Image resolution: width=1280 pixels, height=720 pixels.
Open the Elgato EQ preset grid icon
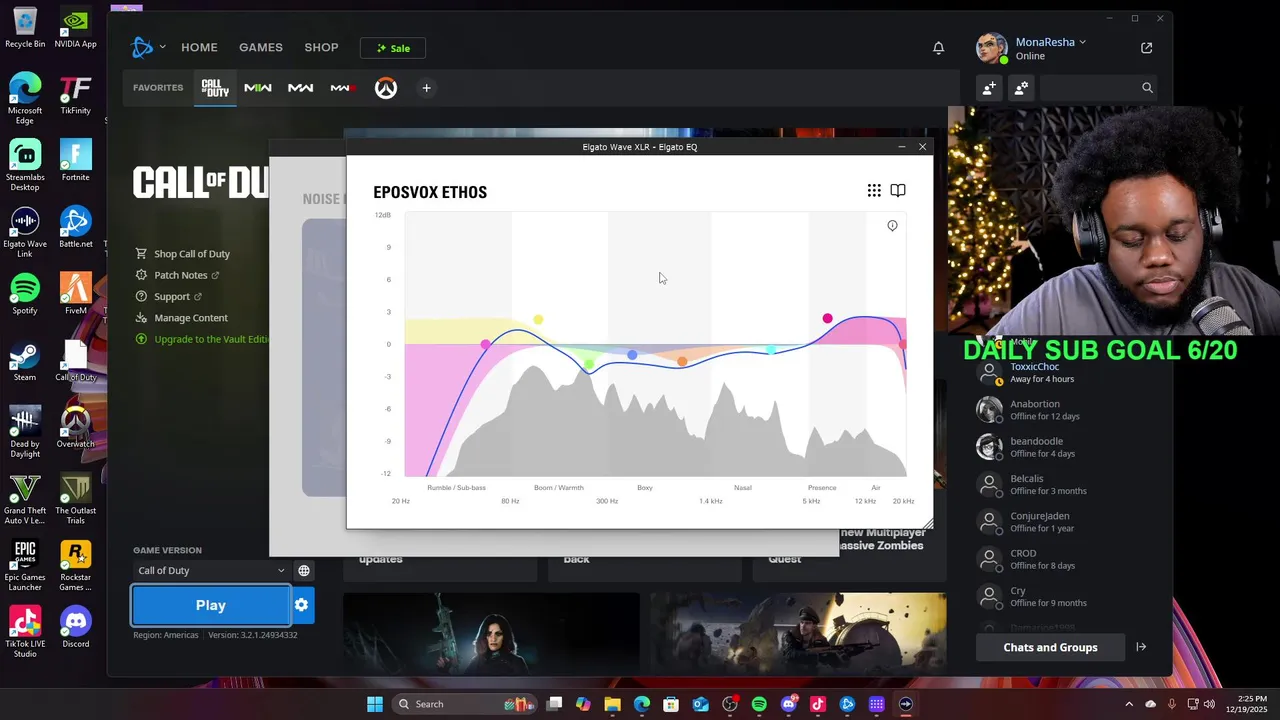(874, 190)
